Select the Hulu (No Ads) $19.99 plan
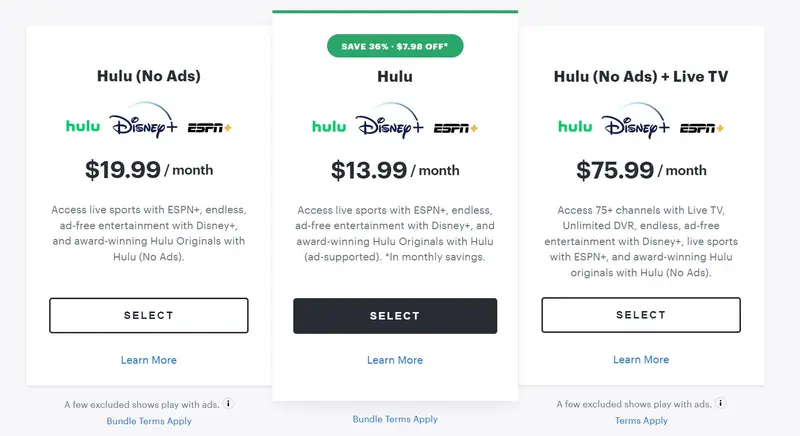 149,315
